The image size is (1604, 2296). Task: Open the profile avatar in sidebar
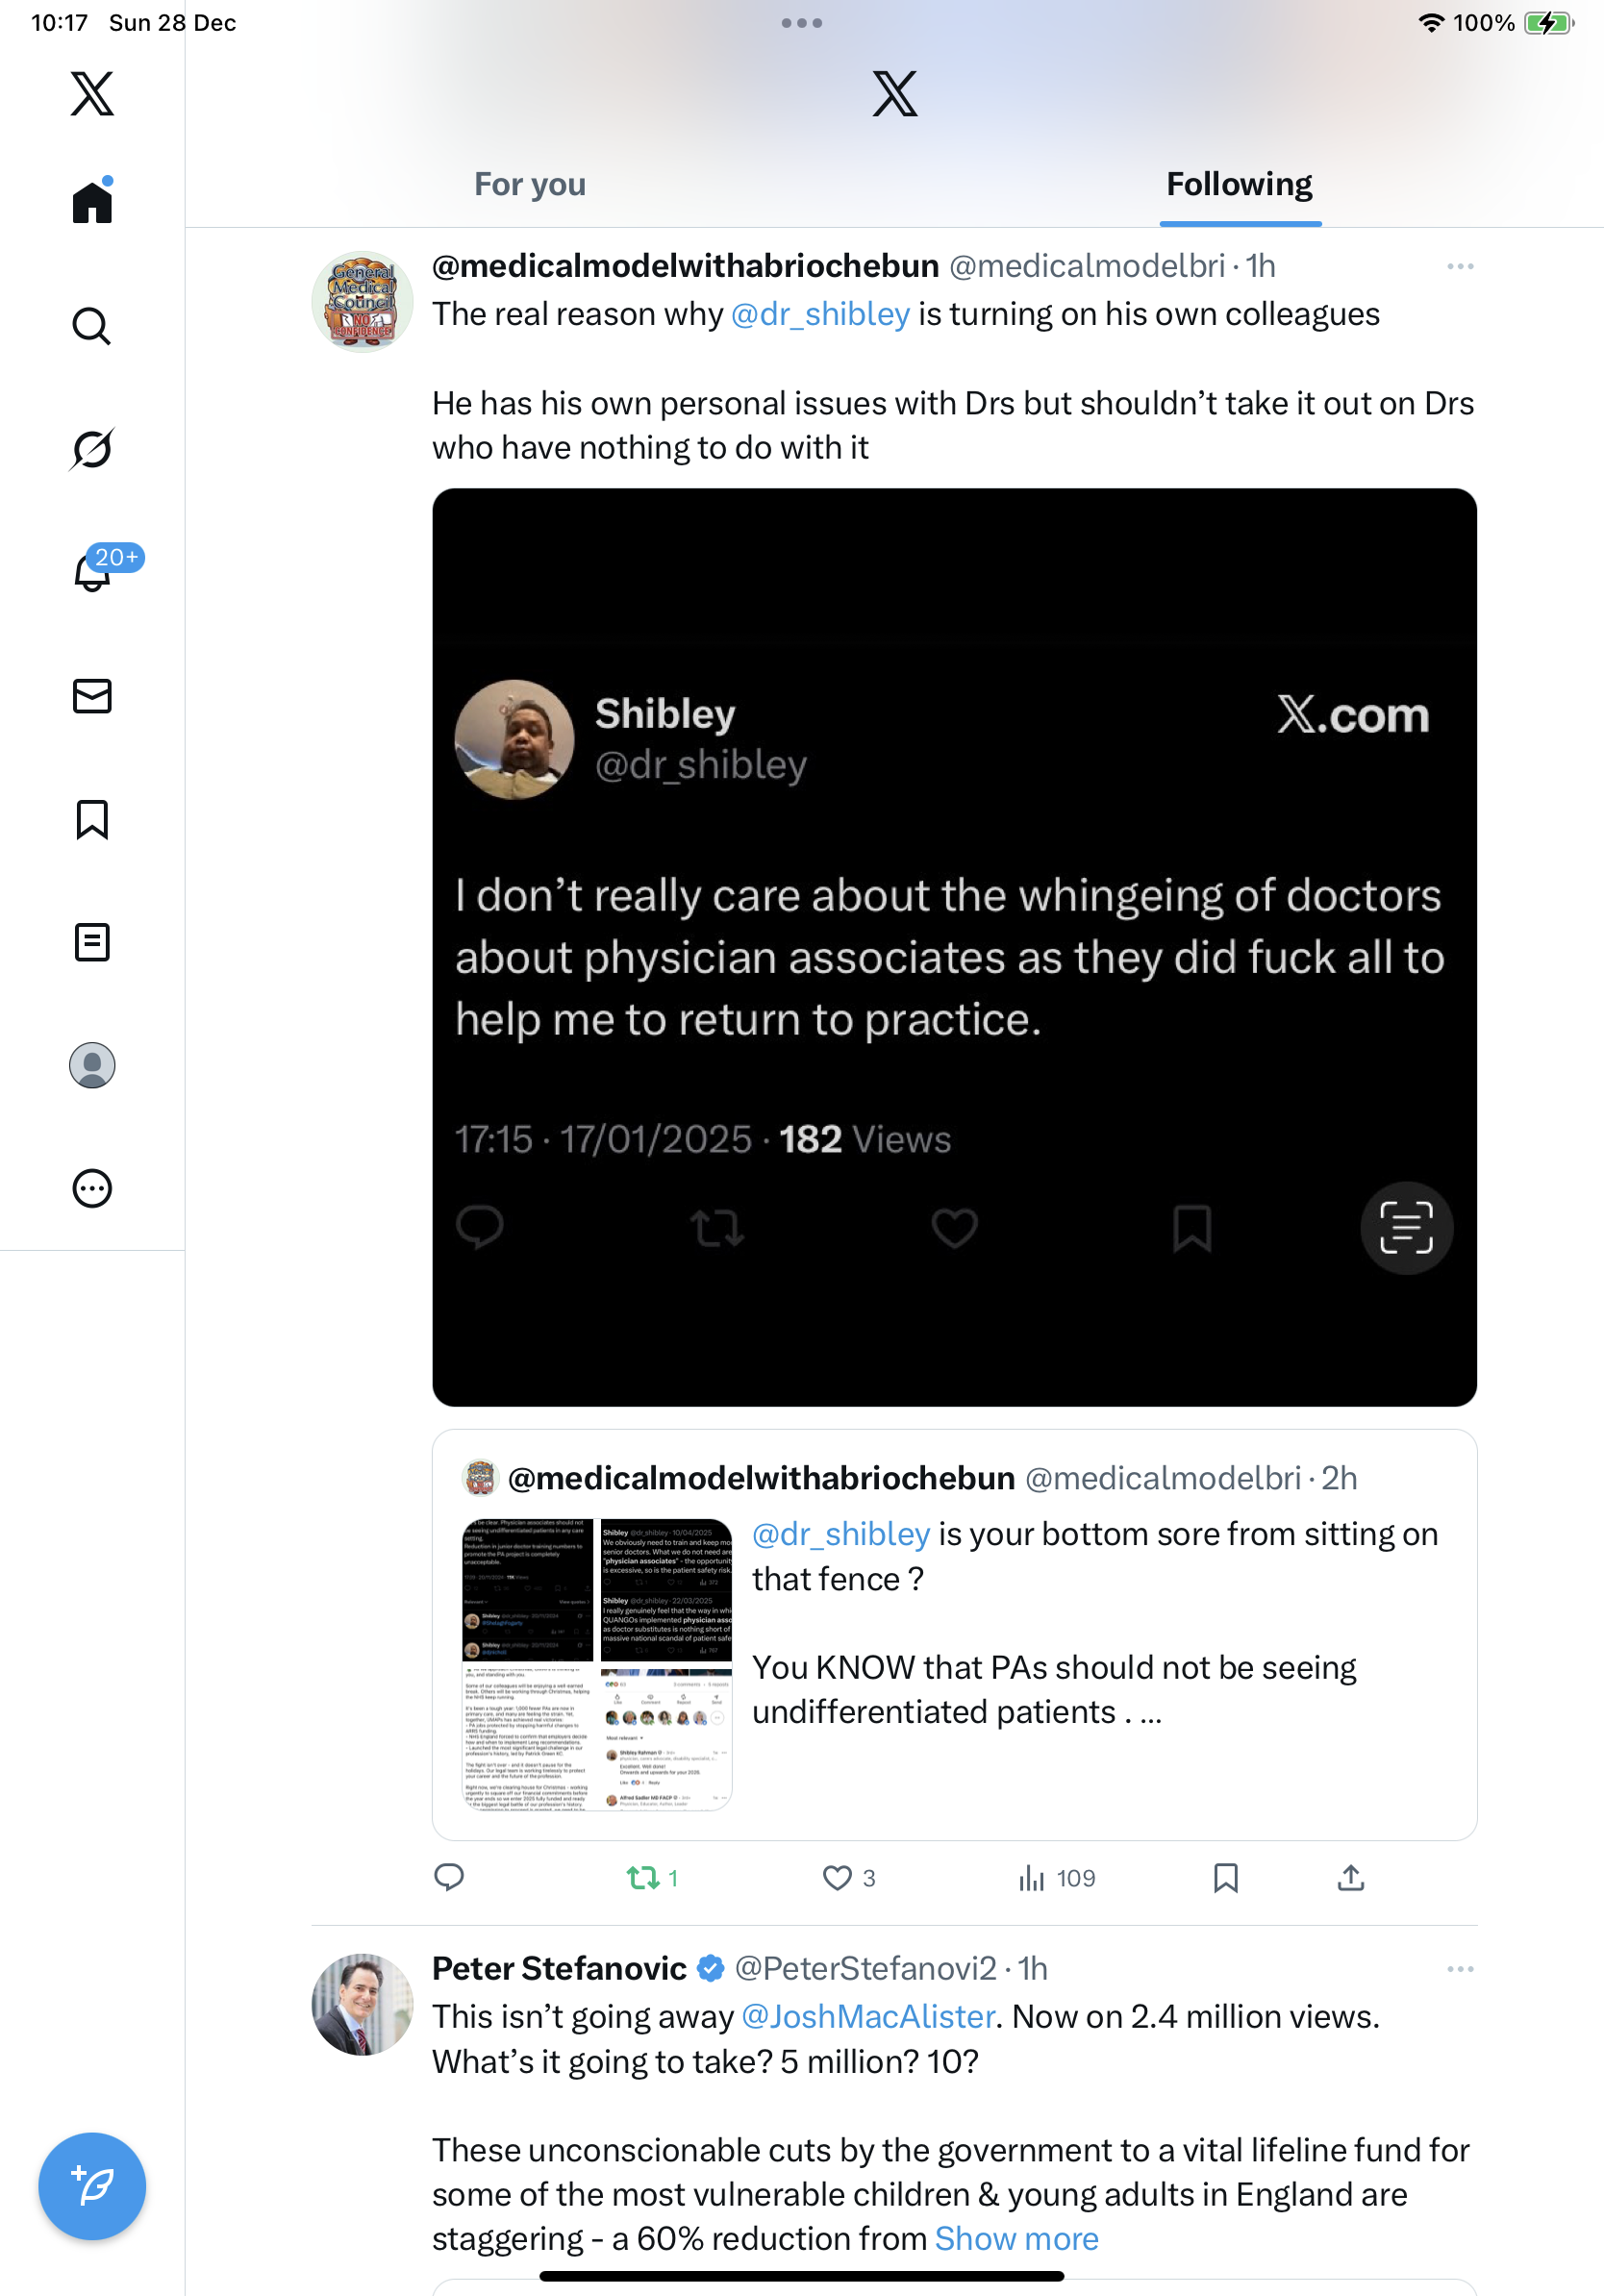(x=92, y=1065)
